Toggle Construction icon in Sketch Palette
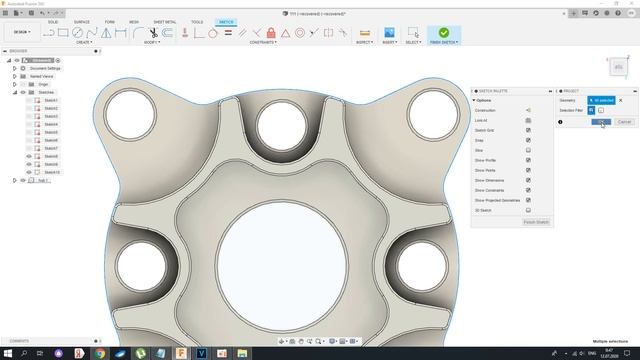Screen dimensions: 640x360 point(528,110)
